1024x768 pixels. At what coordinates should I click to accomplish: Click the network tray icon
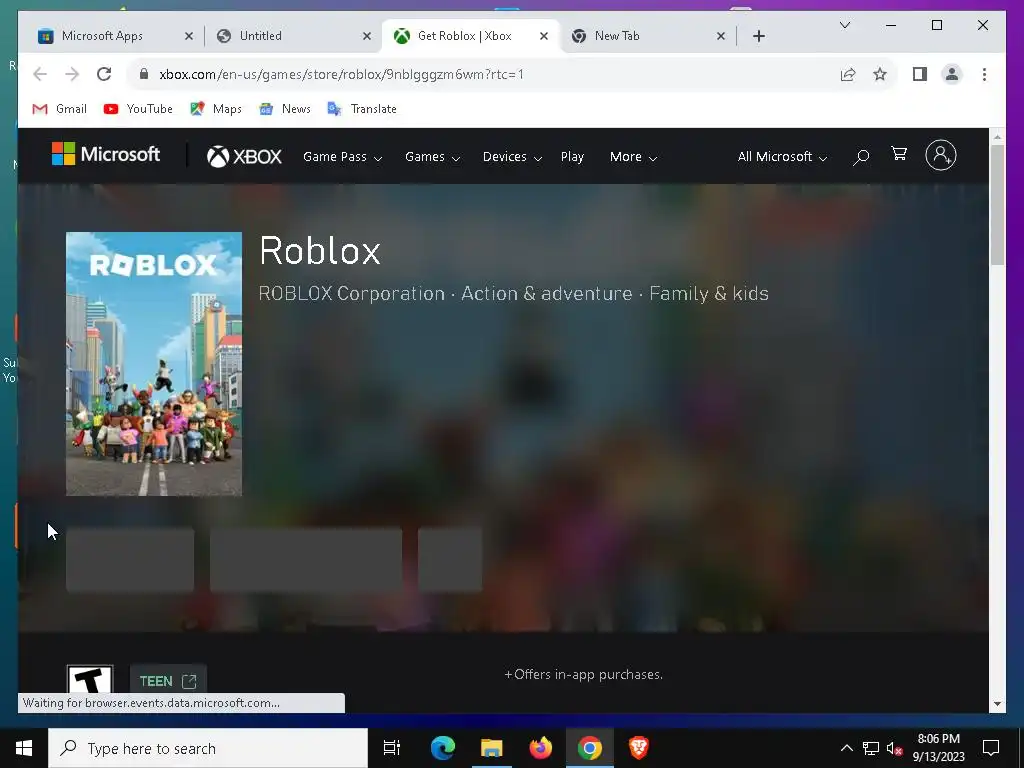click(x=871, y=748)
